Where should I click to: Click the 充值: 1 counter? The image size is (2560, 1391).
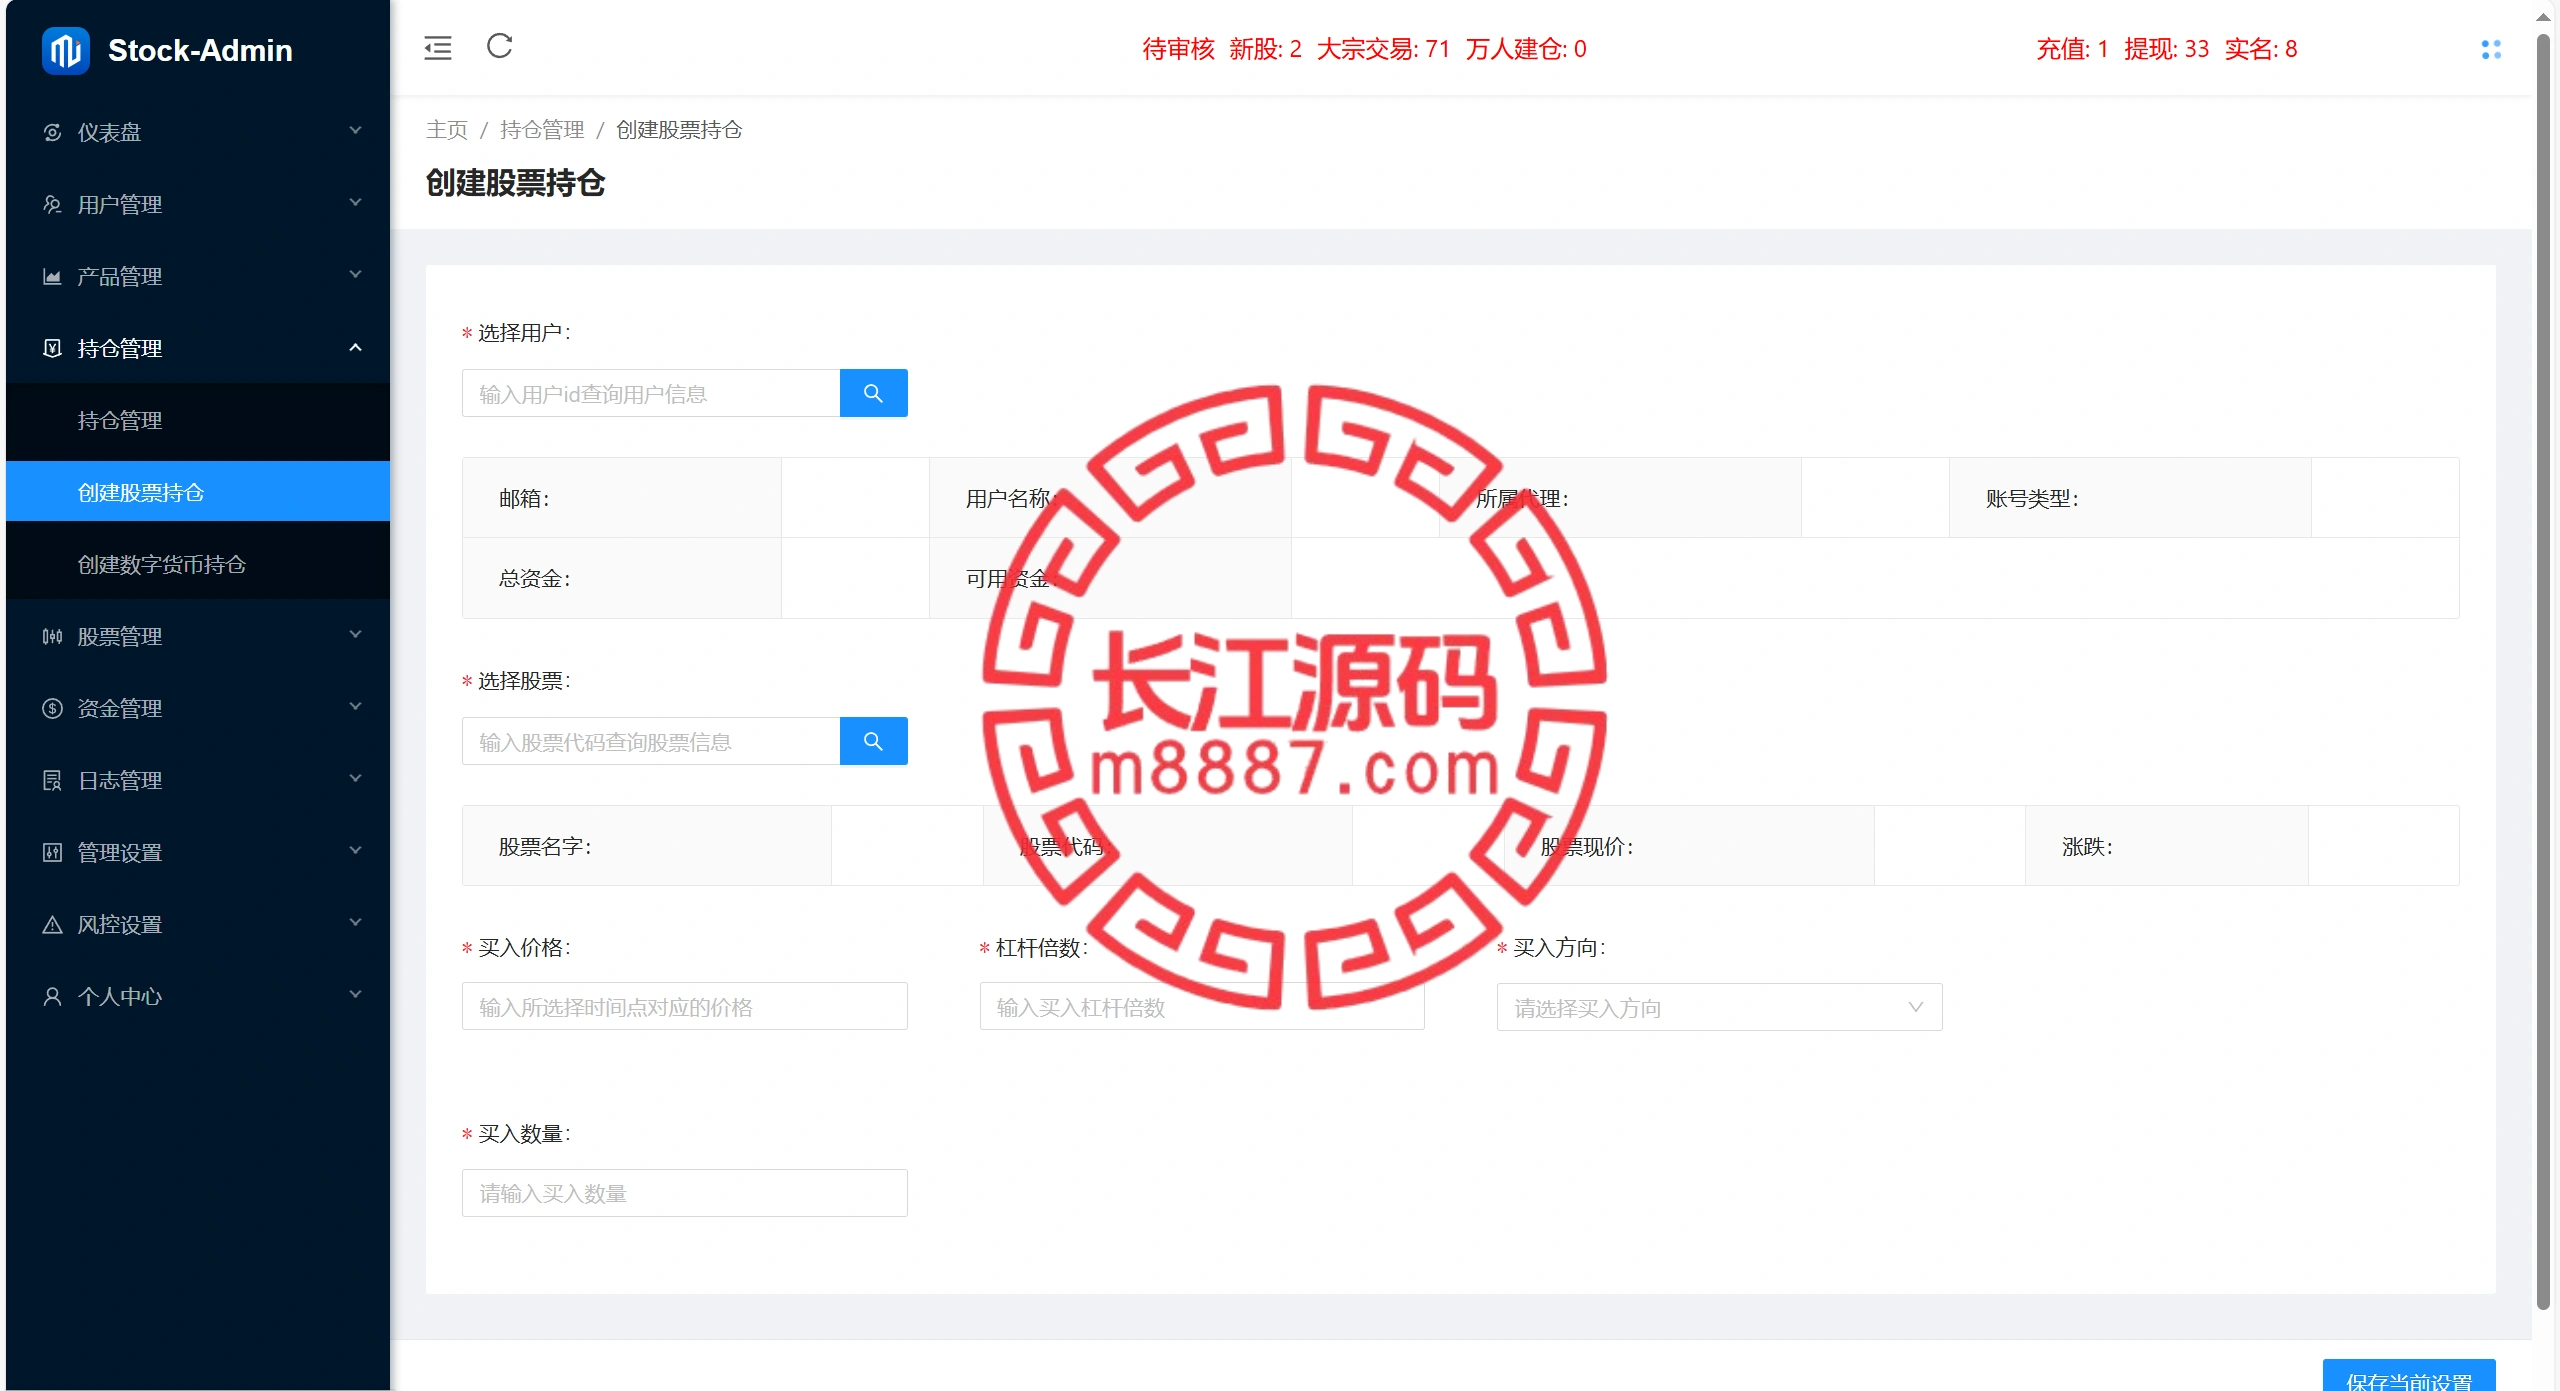2073,49
